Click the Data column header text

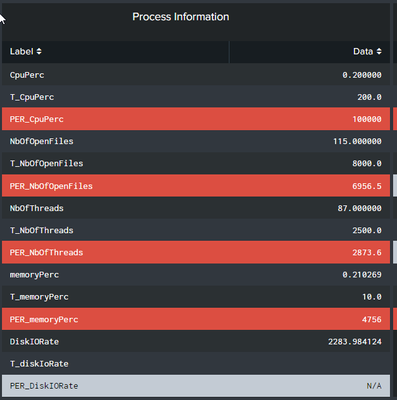[x=363, y=51]
